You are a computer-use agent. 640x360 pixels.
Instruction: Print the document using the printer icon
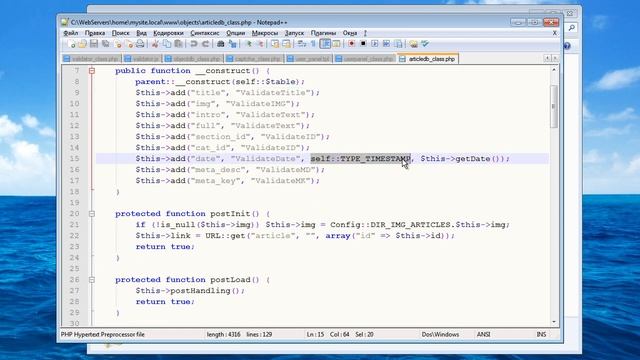[x=140, y=44]
